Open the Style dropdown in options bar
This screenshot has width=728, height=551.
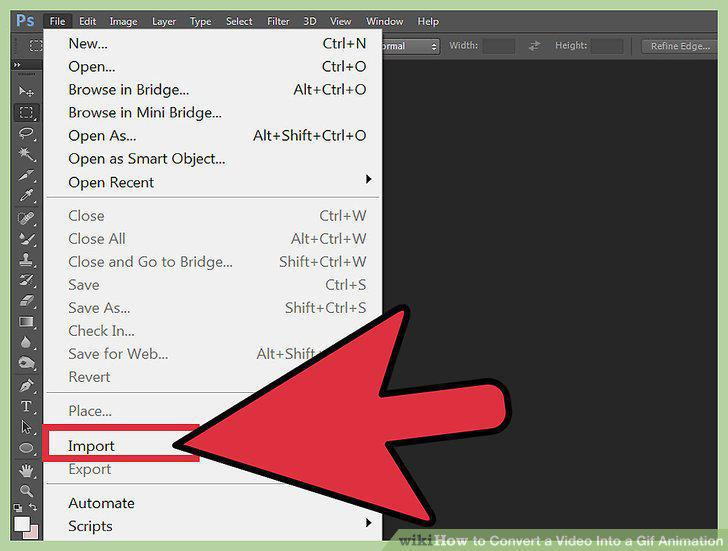410,46
